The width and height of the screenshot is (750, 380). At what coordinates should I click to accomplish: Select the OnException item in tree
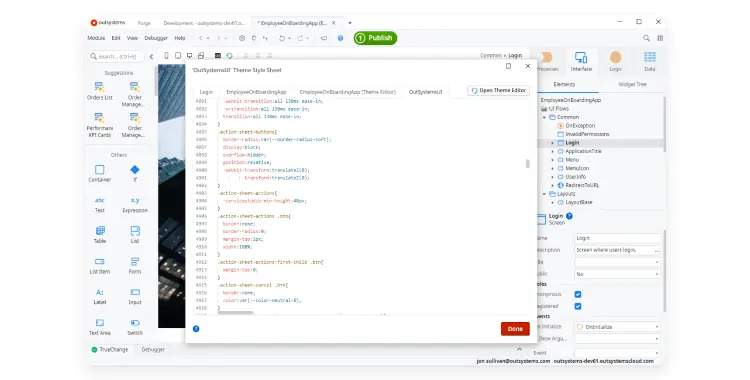point(576,125)
